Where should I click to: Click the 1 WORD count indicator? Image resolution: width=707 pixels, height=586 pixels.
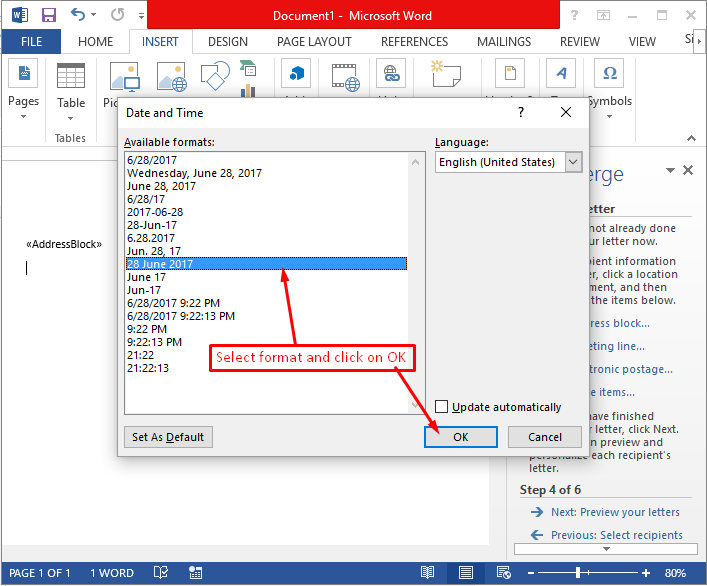click(x=112, y=573)
